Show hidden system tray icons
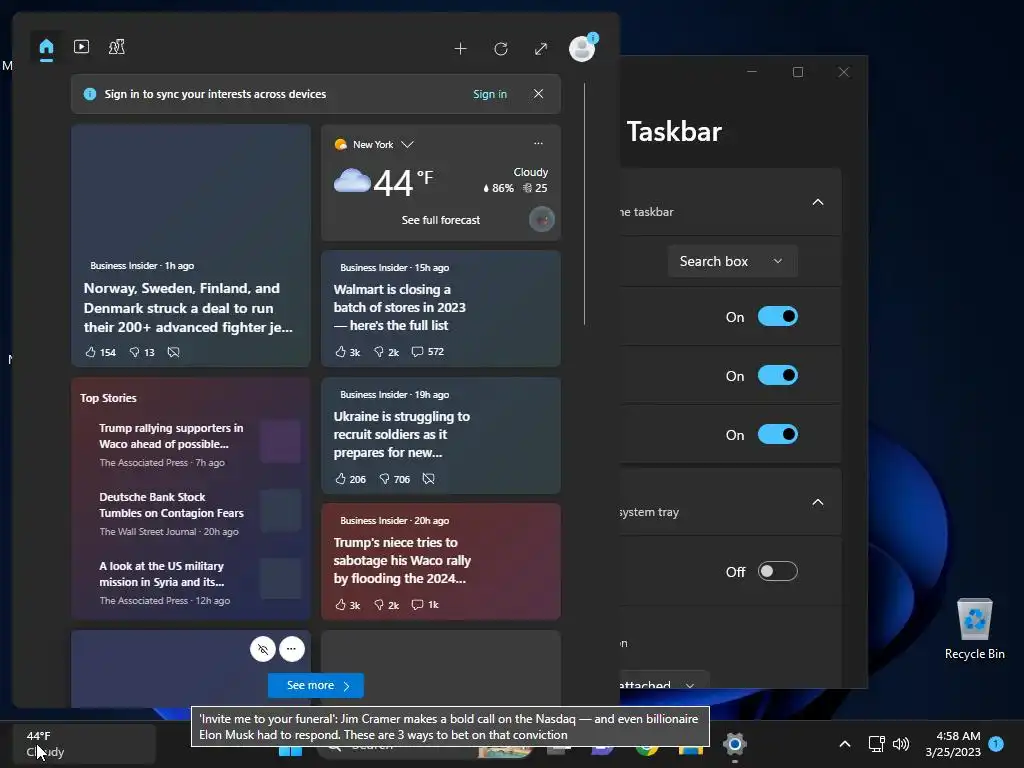 tap(844, 744)
